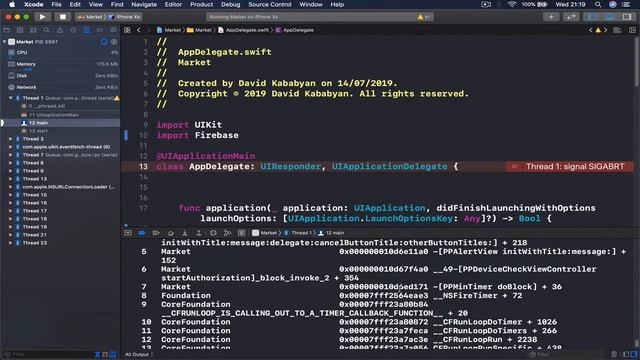Open the Navigate menu
The height and width of the screenshot is (360, 640).
tap(144, 4)
